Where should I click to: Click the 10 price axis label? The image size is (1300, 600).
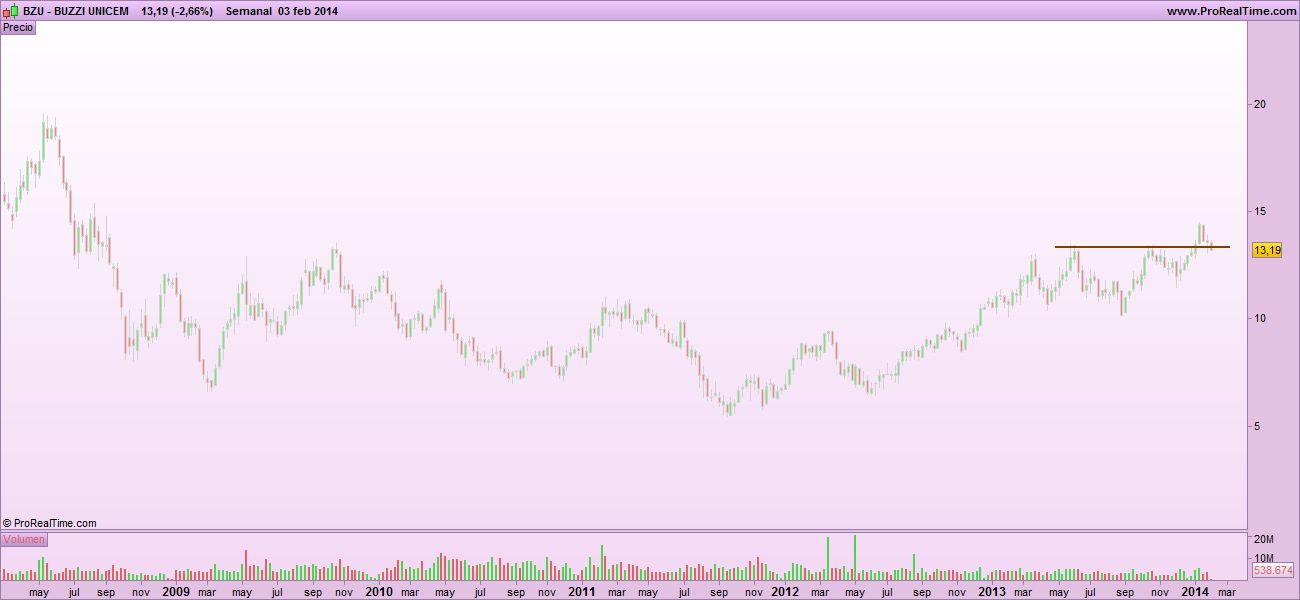point(1260,318)
